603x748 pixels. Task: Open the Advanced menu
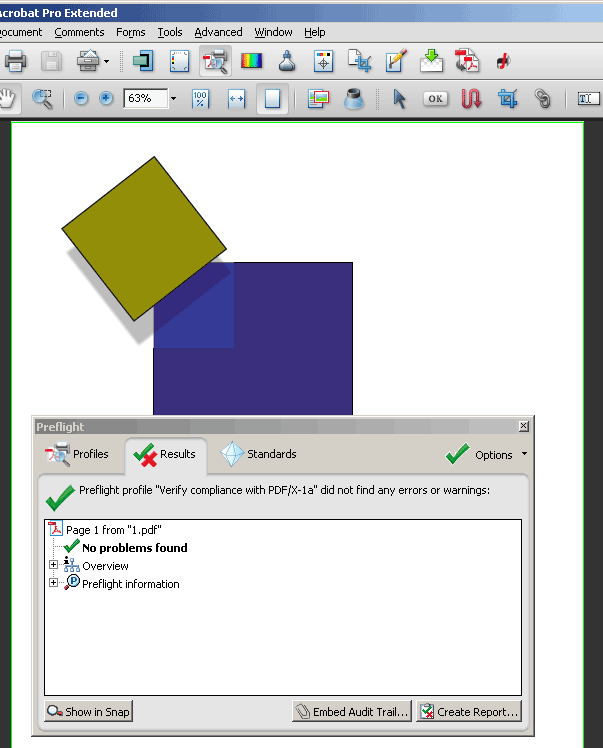tap(218, 32)
